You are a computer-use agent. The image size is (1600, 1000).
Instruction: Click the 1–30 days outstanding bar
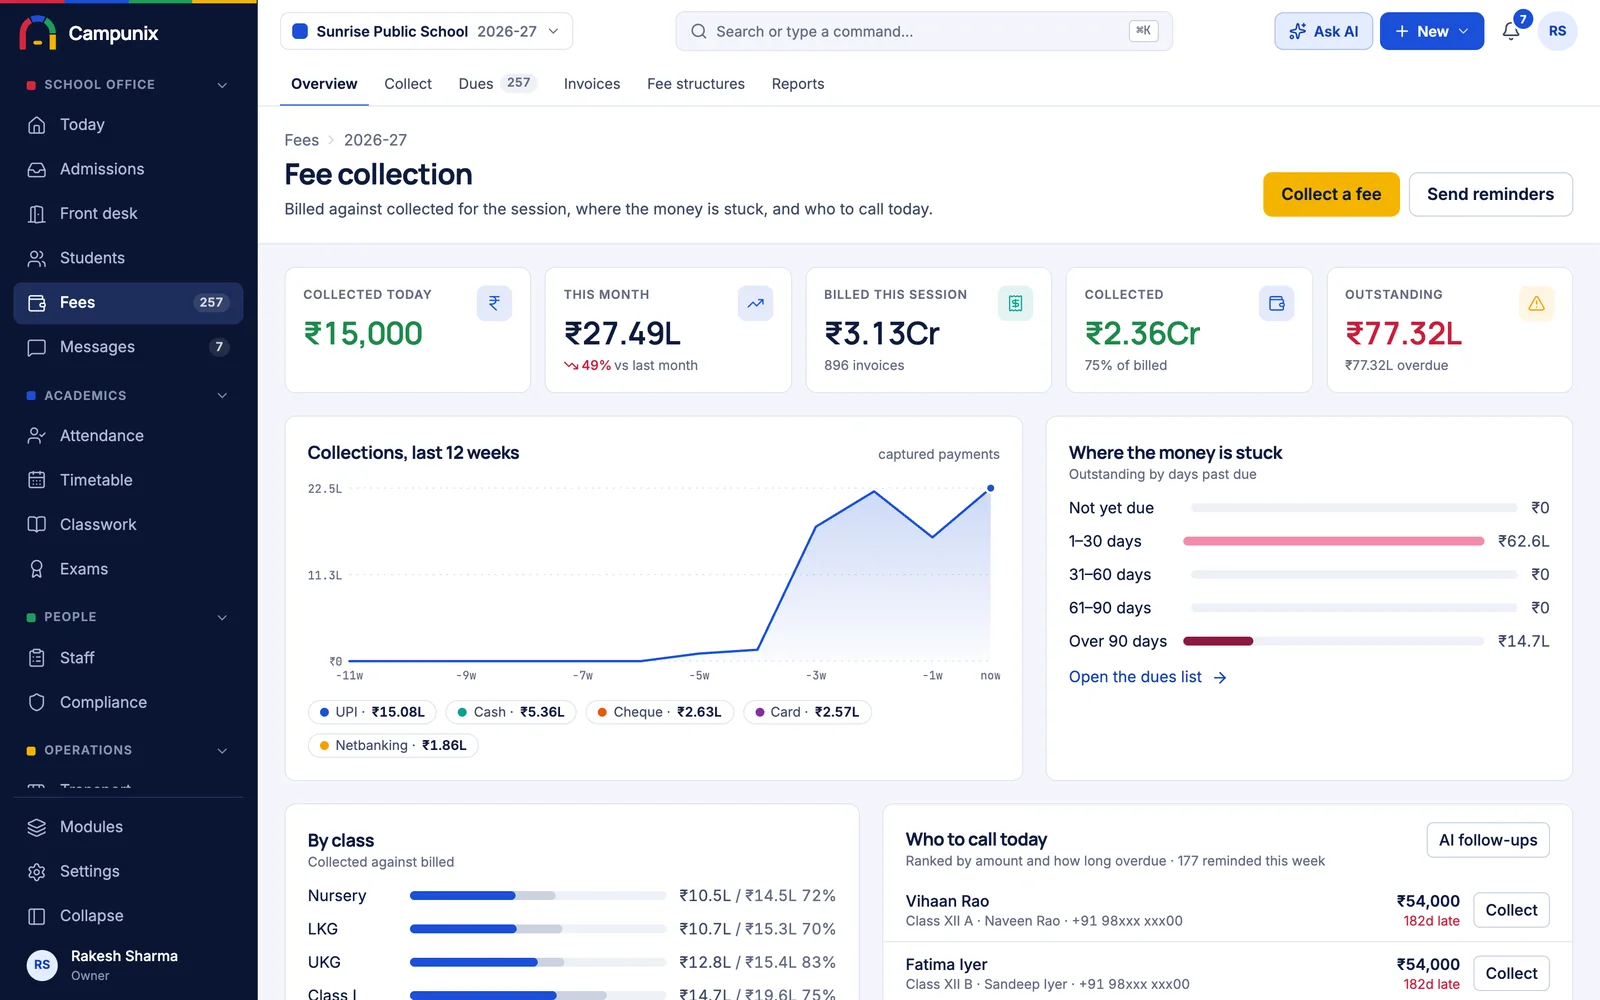tap(1333, 541)
